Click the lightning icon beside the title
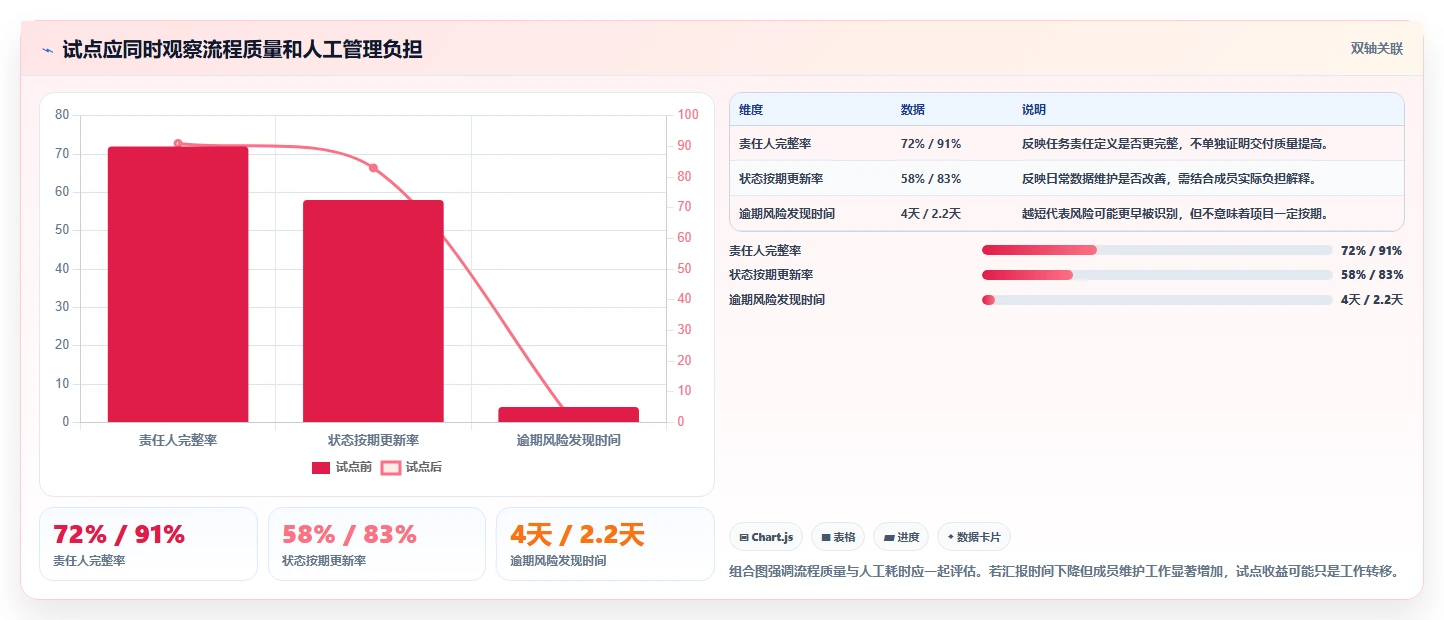 click(48, 50)
